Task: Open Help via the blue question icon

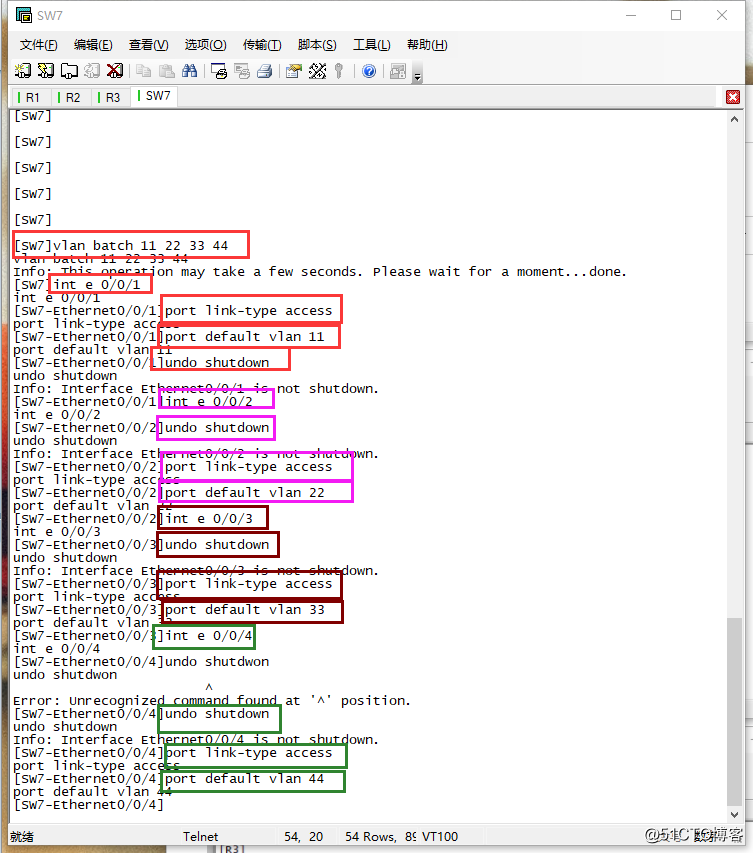Action: click(x=369, y=71)
